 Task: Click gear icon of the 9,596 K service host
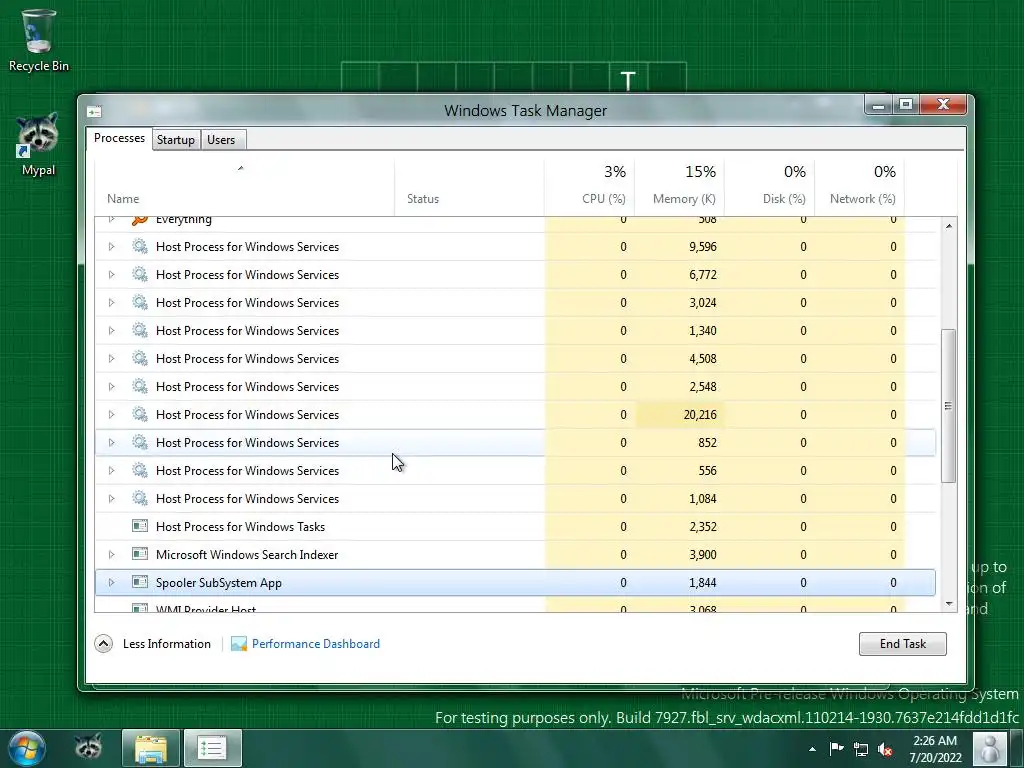140,246
